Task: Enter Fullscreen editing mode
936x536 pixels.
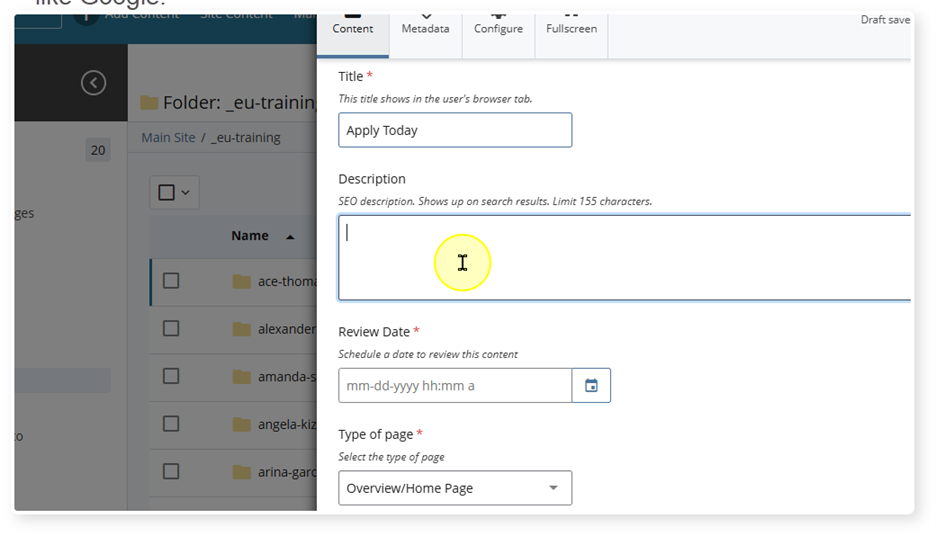Action: point(571,29)
